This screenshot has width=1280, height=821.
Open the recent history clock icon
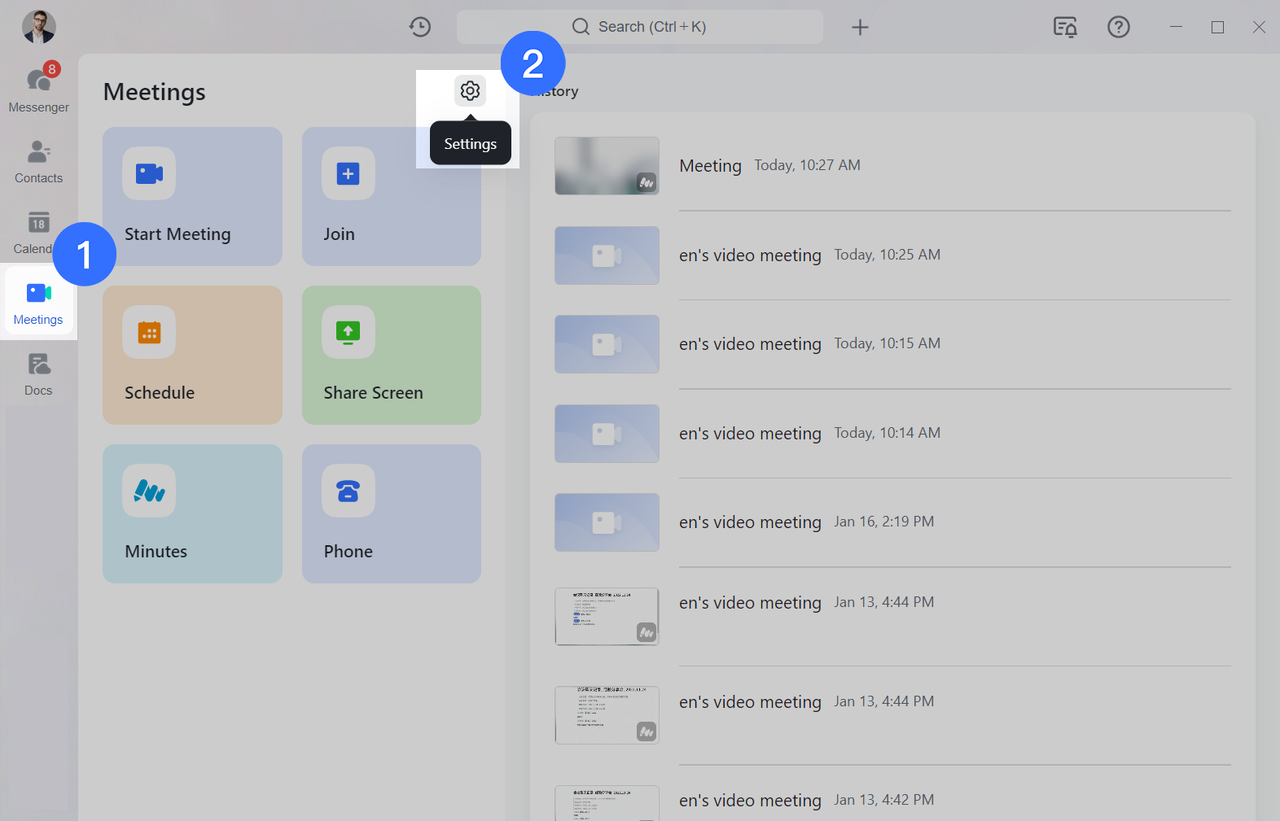[420, 27]
